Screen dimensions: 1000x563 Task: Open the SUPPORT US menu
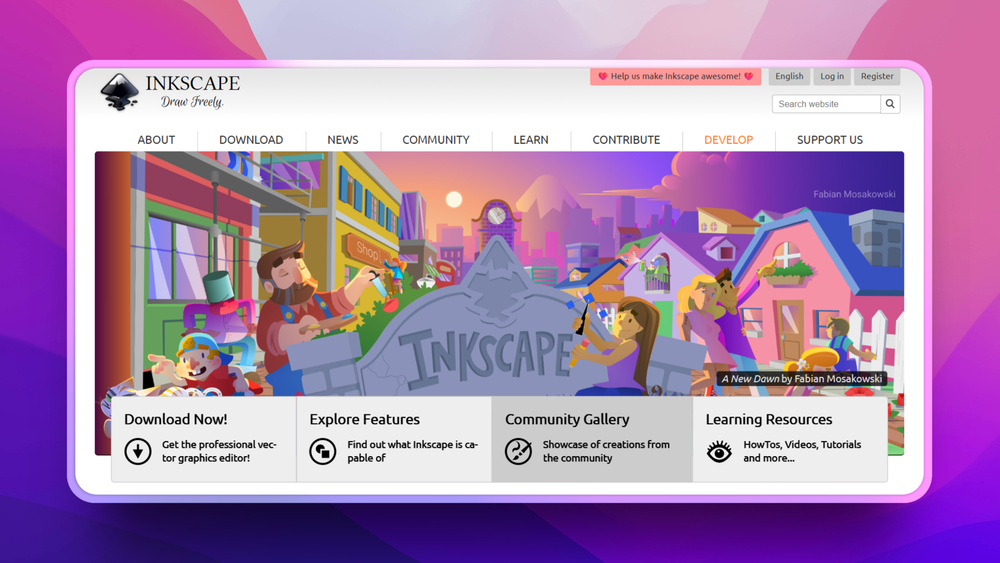coord(830,140)
